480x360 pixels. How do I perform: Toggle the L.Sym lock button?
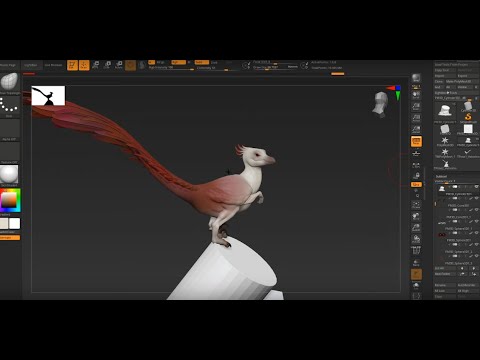point(416,176)
